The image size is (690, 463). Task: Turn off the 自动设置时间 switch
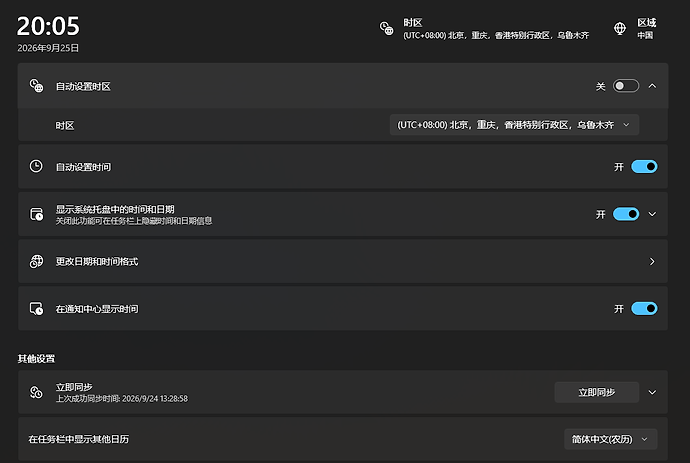click(644, 167)
